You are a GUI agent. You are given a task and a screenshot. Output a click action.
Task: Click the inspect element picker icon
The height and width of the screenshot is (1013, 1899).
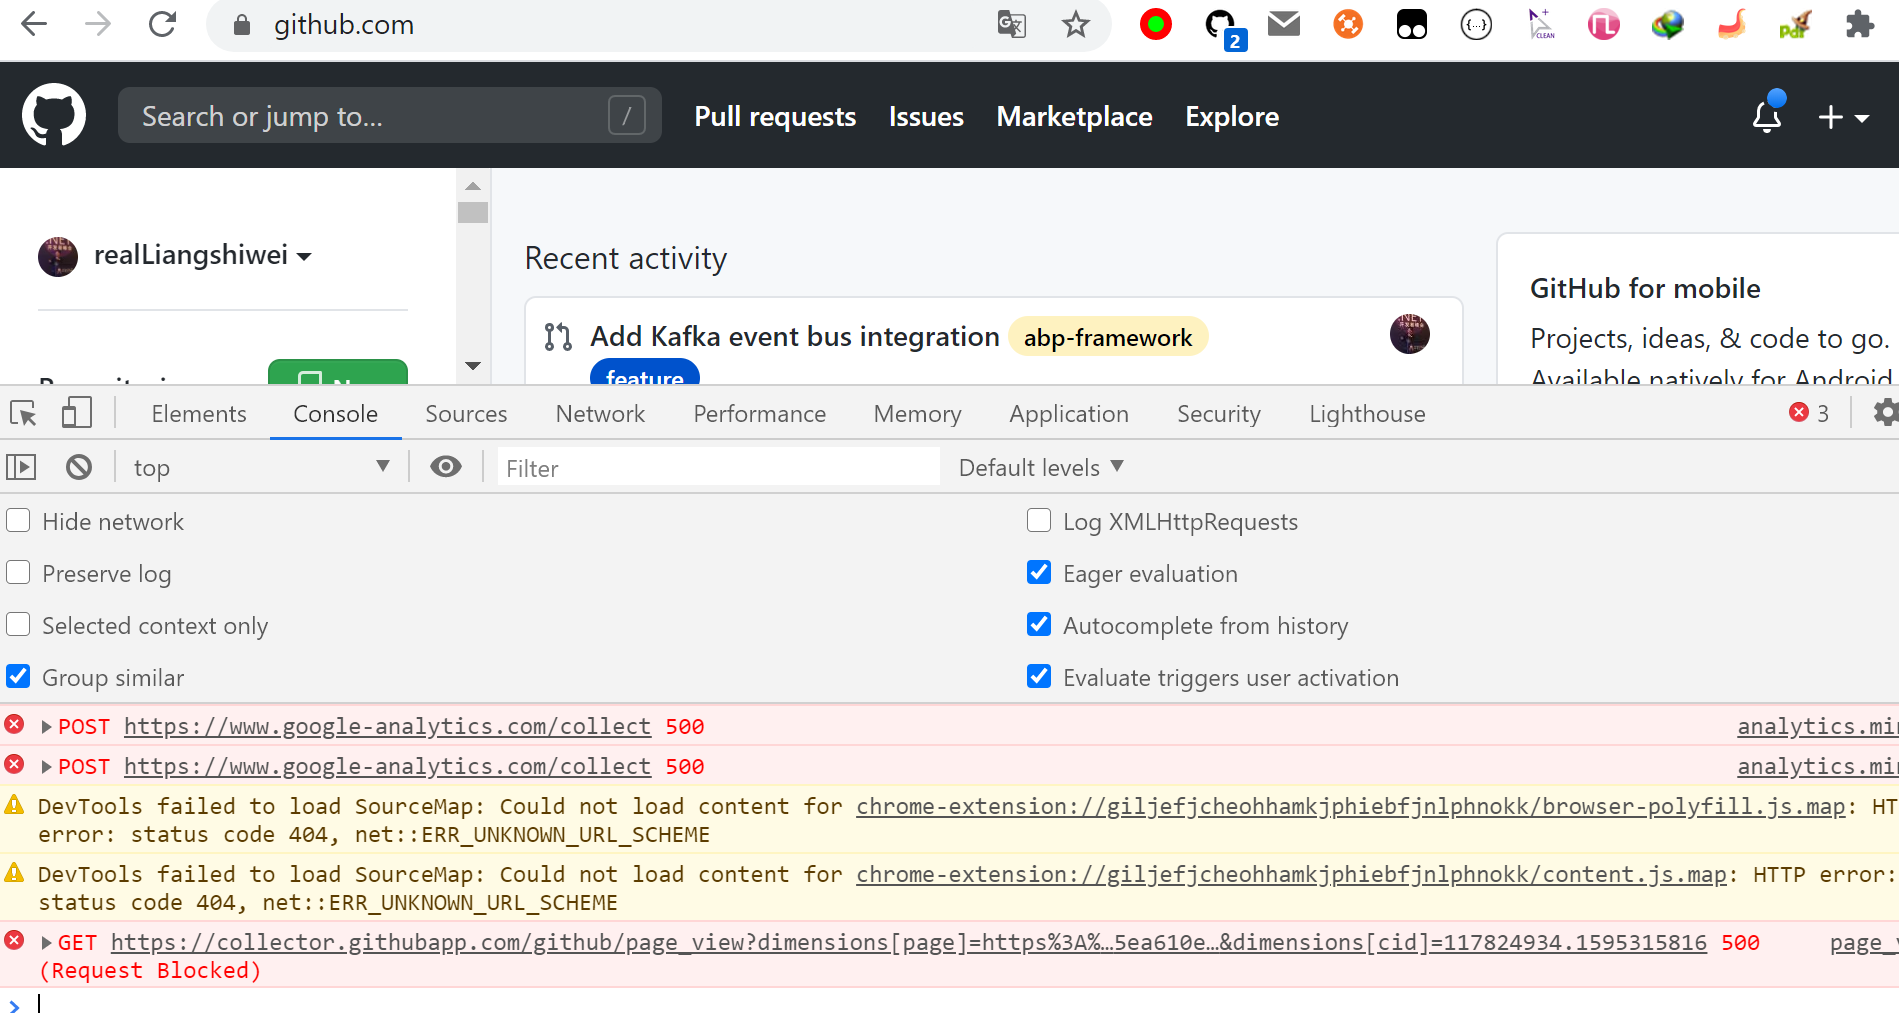coord(23,413)
